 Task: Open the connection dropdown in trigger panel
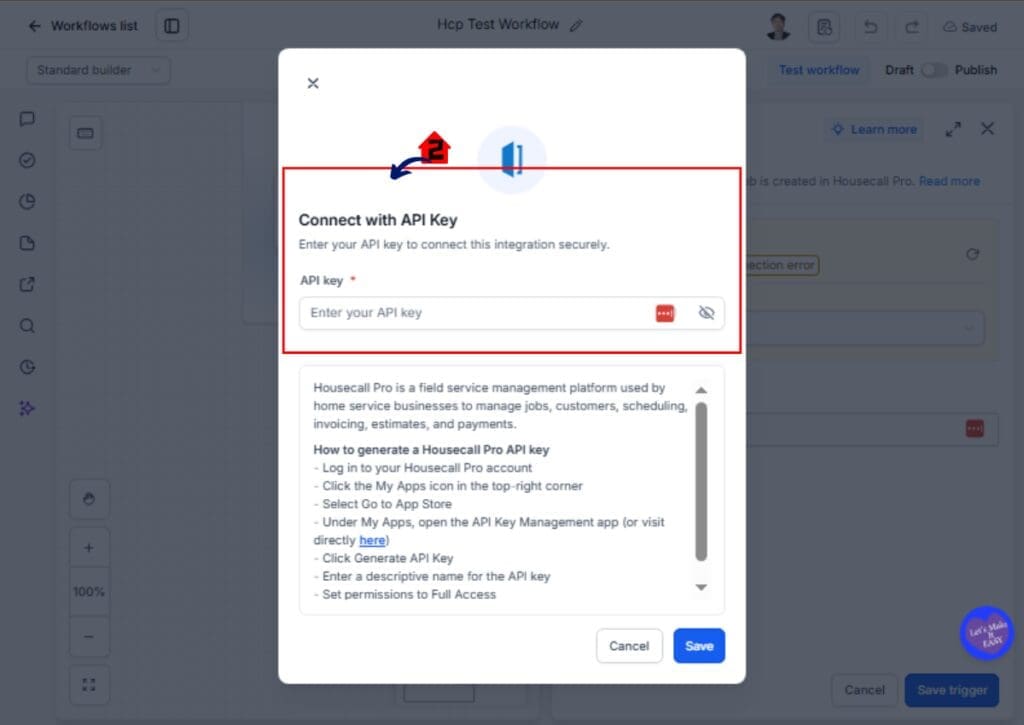pos(865,328)
